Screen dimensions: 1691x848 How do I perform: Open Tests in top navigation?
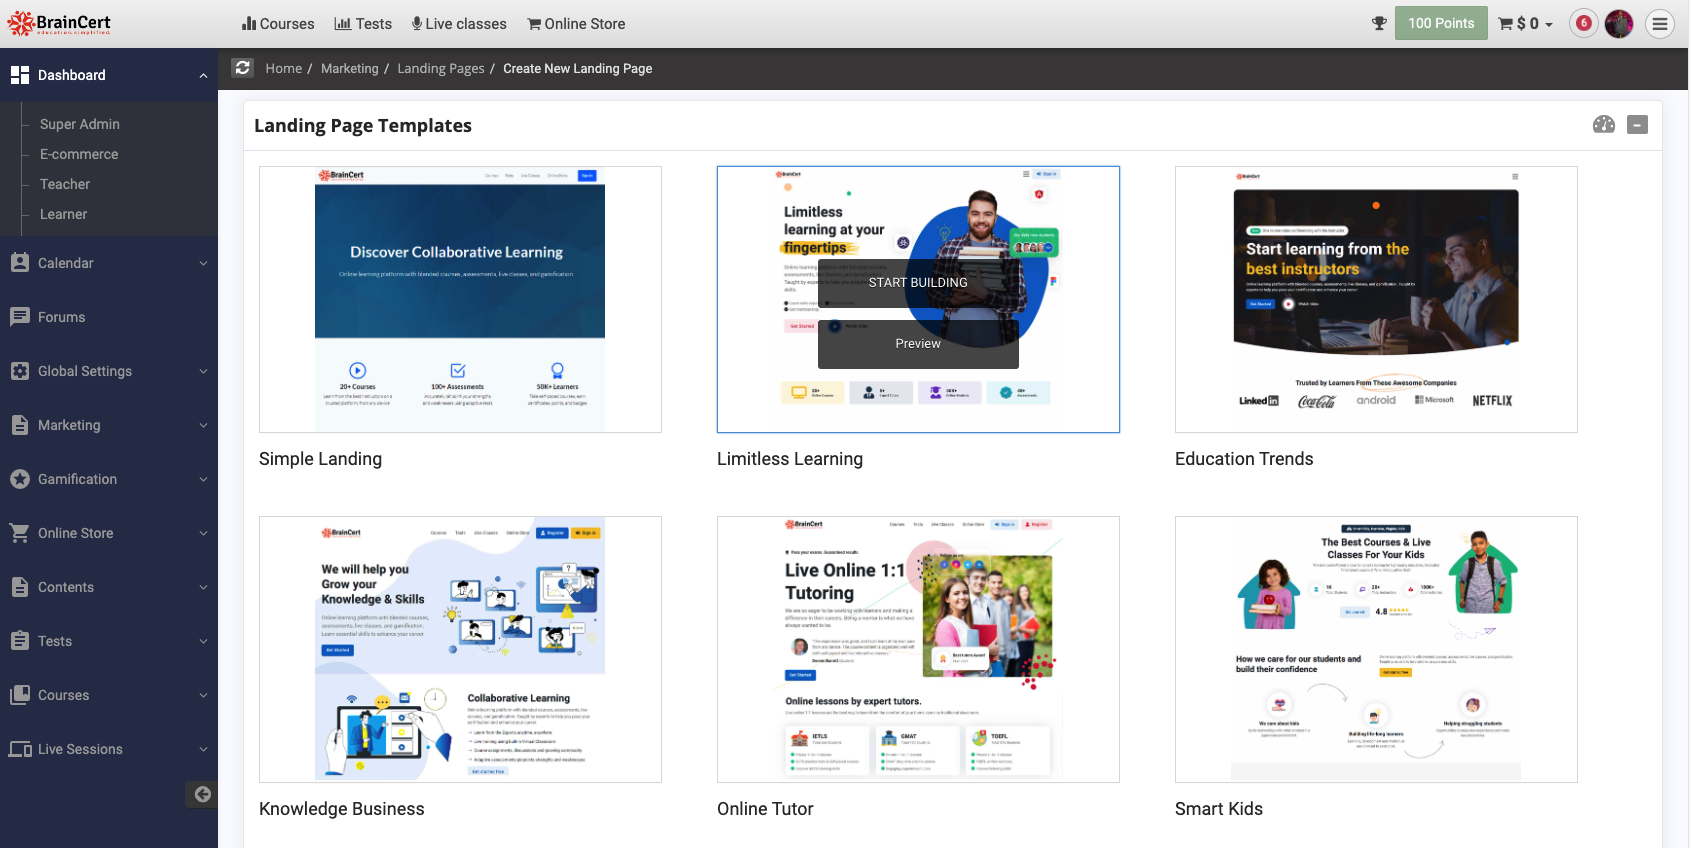(363, 24)
